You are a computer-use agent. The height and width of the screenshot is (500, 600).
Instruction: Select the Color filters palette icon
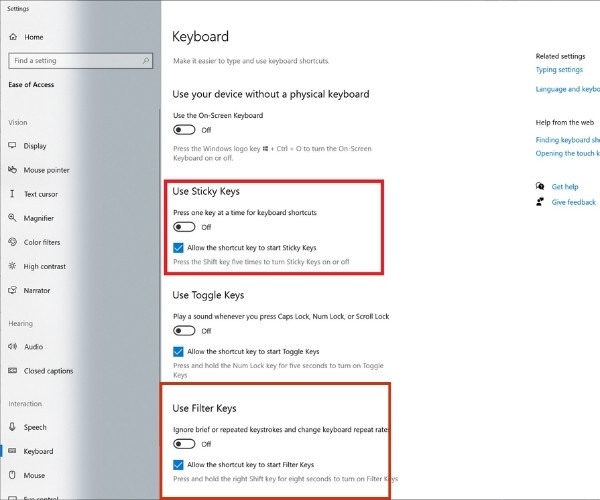12,242
